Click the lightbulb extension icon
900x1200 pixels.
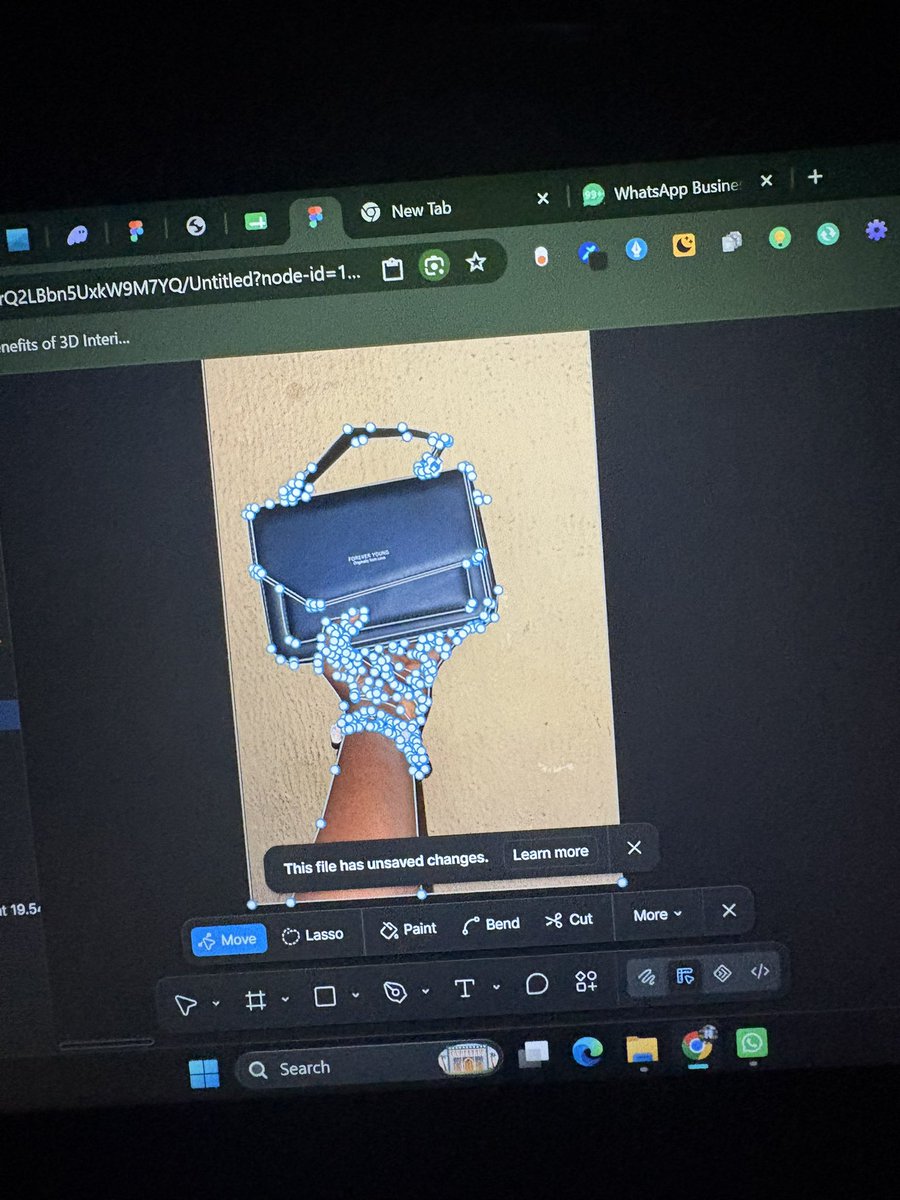[x=780, y=237]
